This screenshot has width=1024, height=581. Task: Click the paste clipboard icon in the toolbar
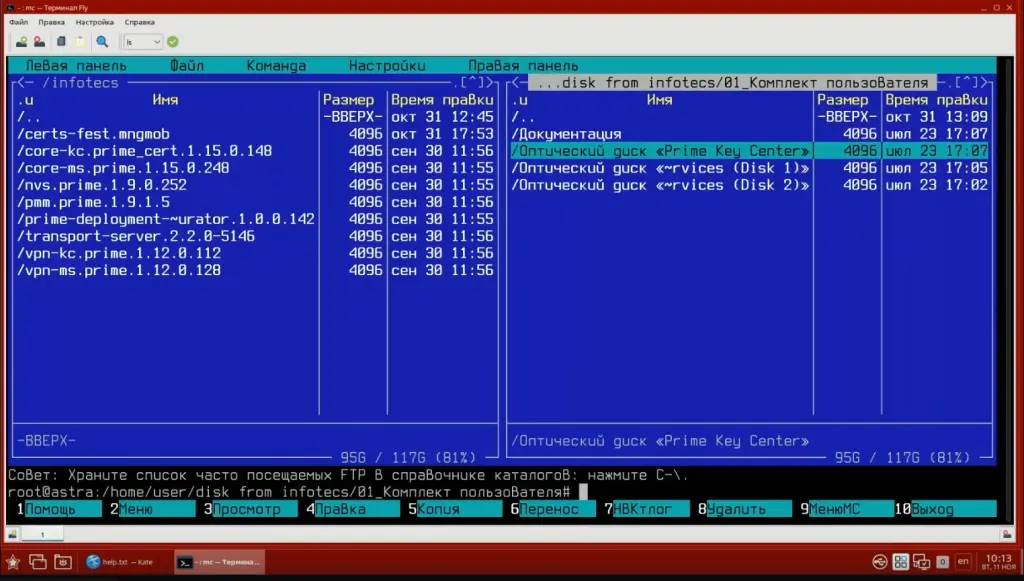coord(80,42)
